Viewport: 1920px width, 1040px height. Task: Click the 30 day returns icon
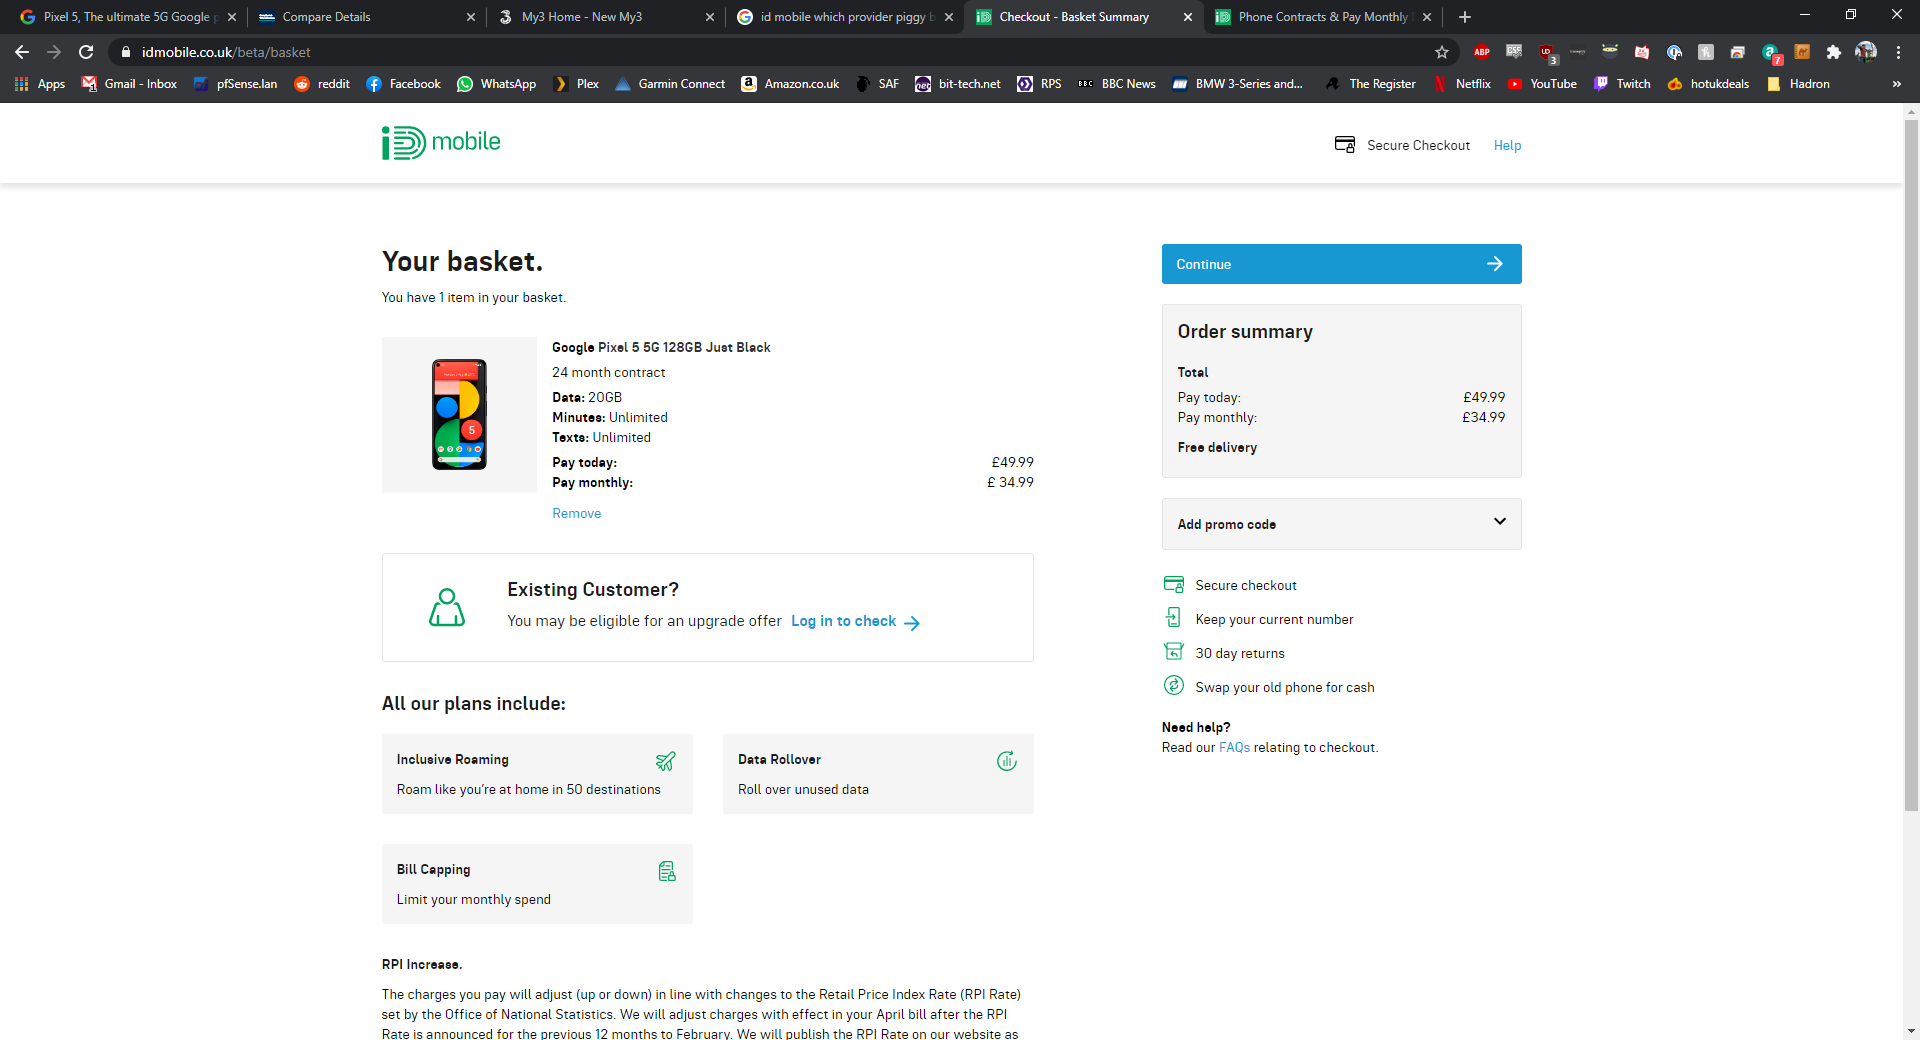1174,652
